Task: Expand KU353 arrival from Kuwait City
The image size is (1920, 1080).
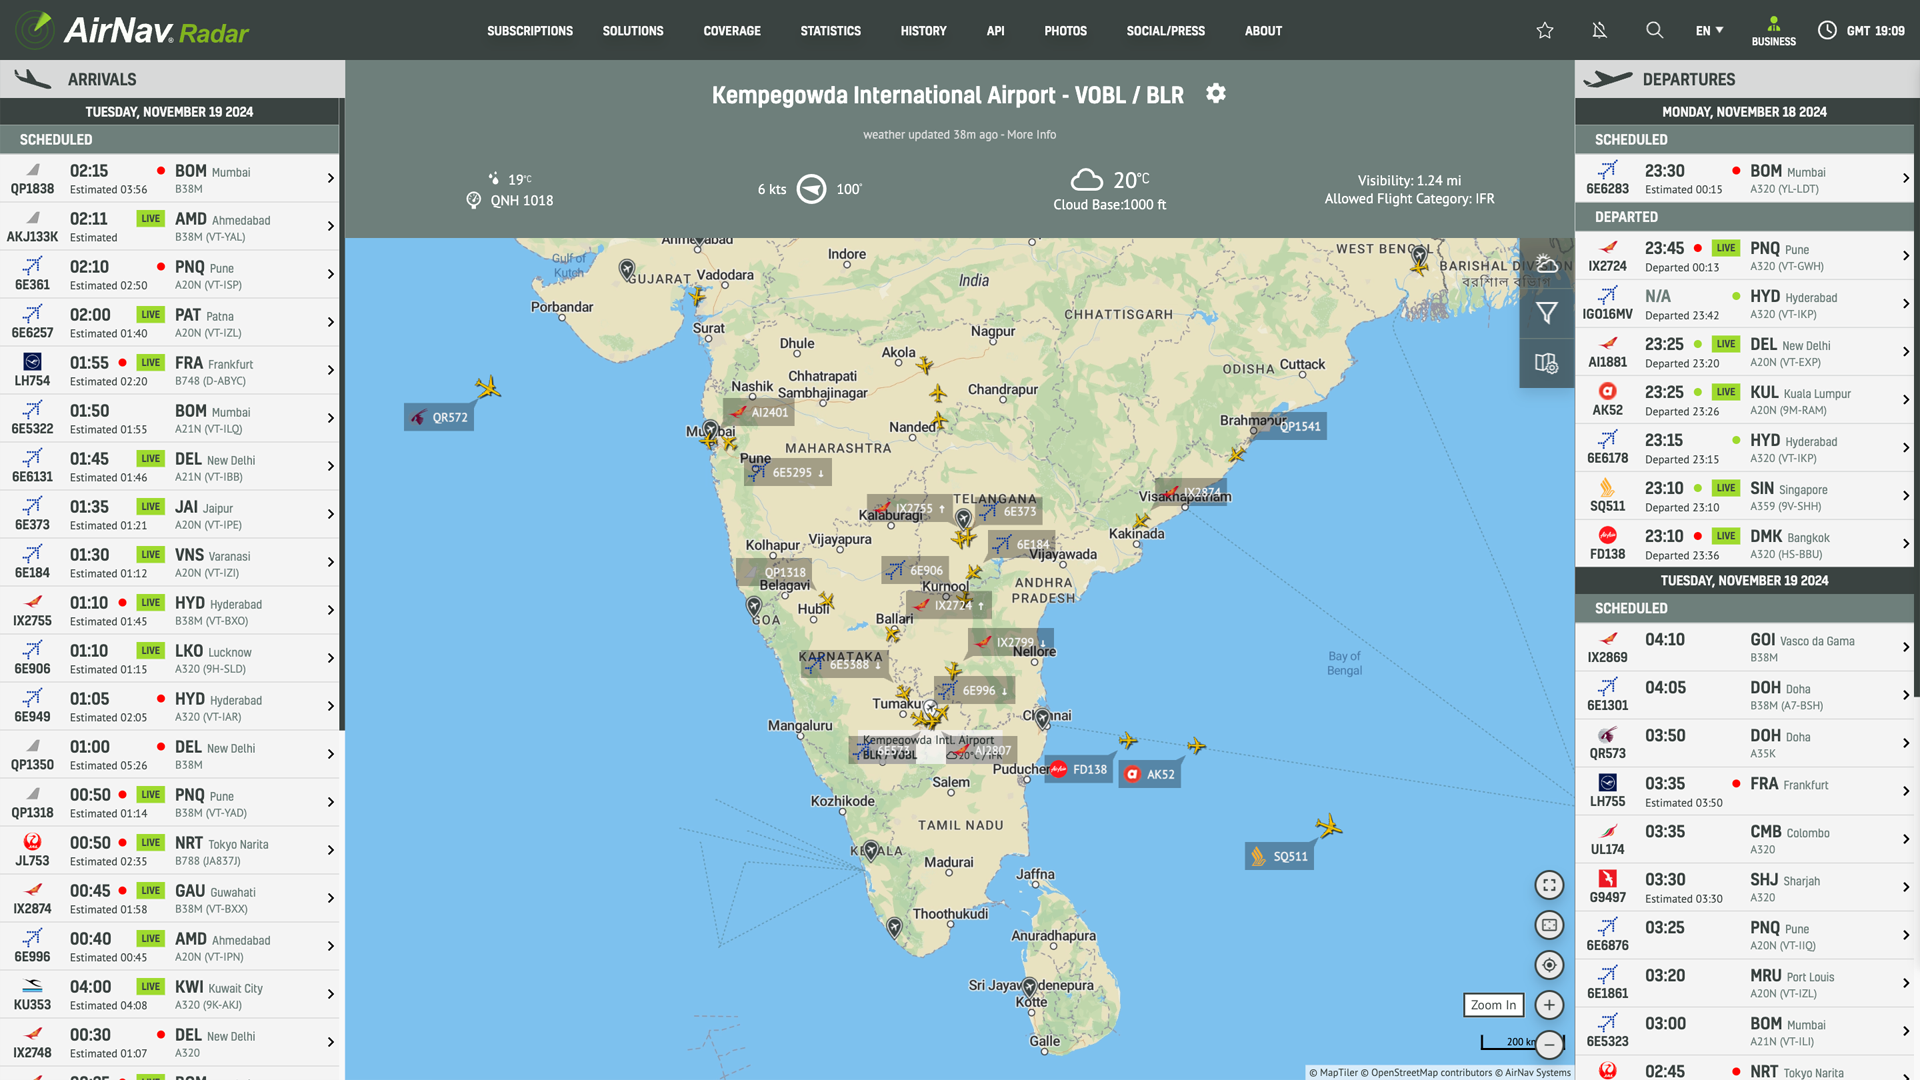Action: point(170,994)
